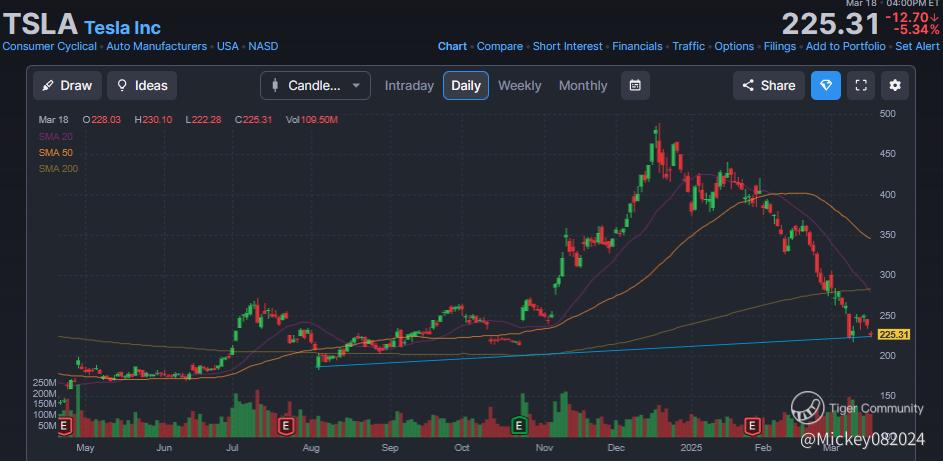This screenshot has height=461, width=943.
Task: Enter fullscreen chart mode
Action: coord(860,86)
